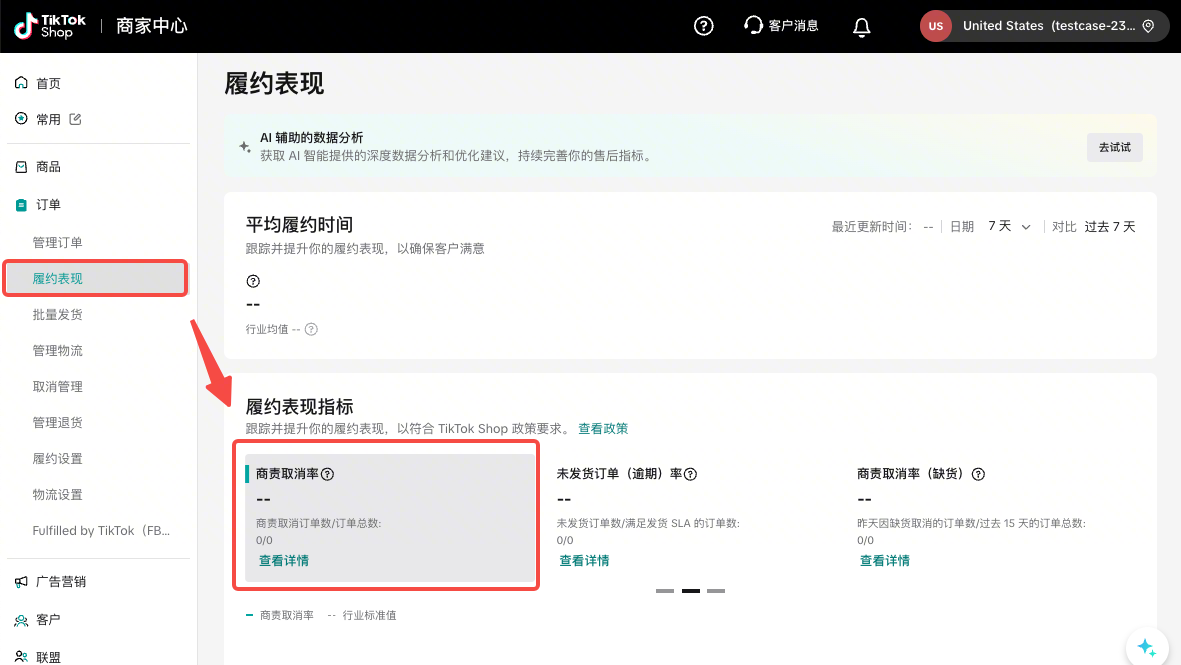The height and width of the screenshot is (665, 1181).
Task: Click 查看详情 under 未发货订单（逾期）率
Action: 584,561
